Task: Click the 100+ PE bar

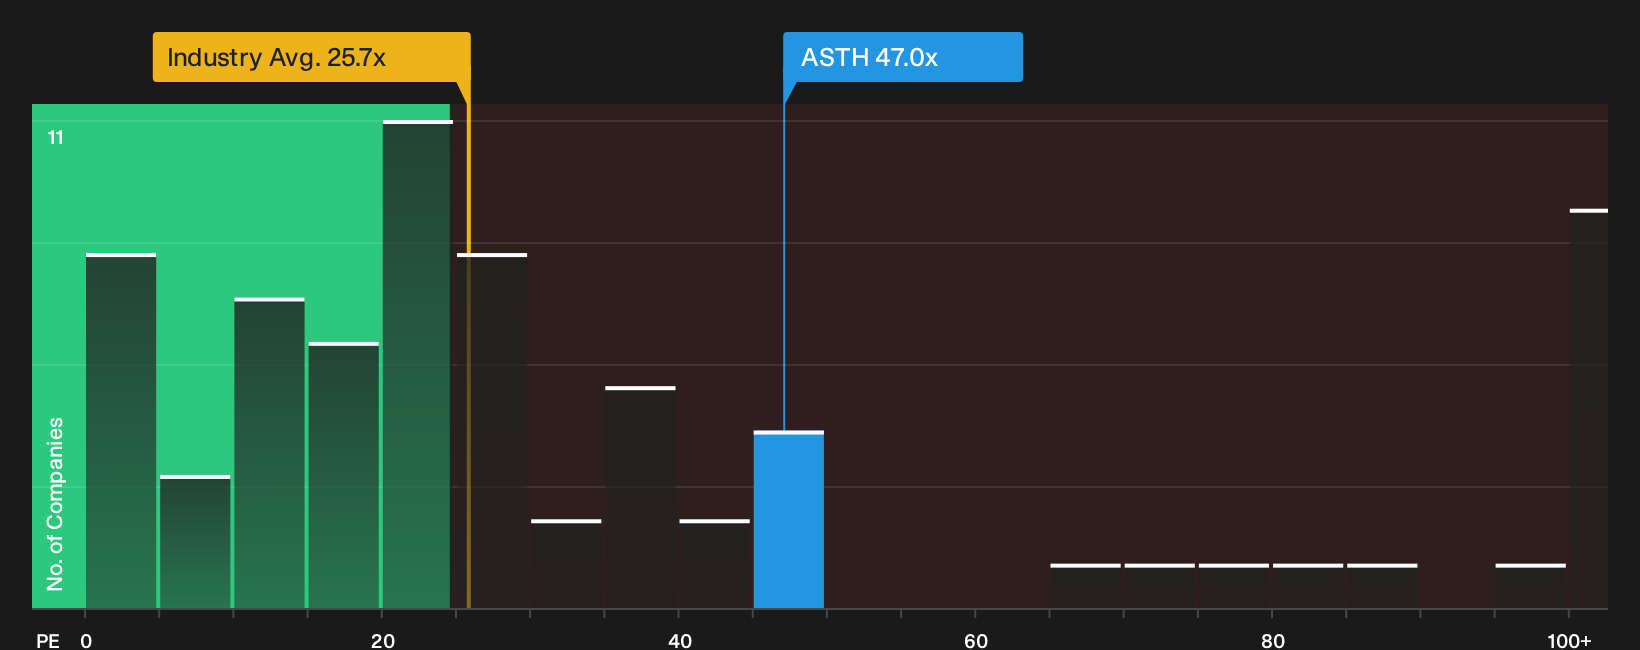Action: point(1588,409)
